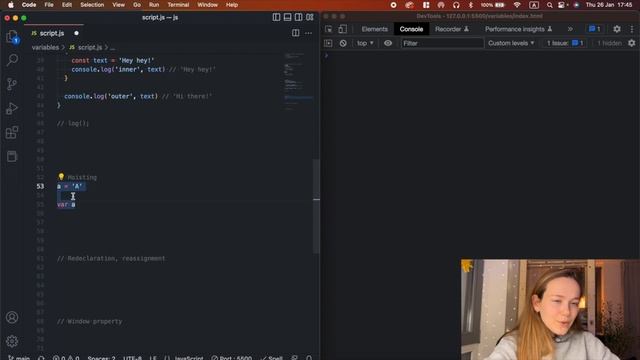
Task: Show the DevTools console sidebar
Action: tap(328, 43)
